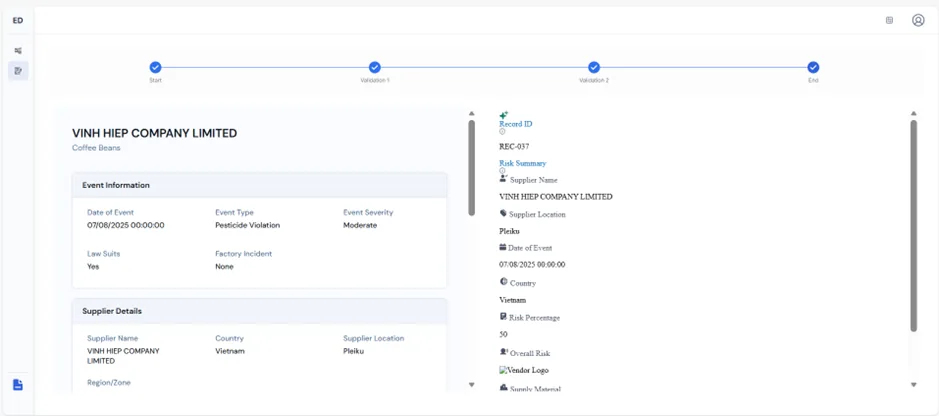Click the VINH HIEP COMPANY LIMITED page heading
Viewport: 939px width, 416px height.
pyautogui.click(x=155, y=133)
